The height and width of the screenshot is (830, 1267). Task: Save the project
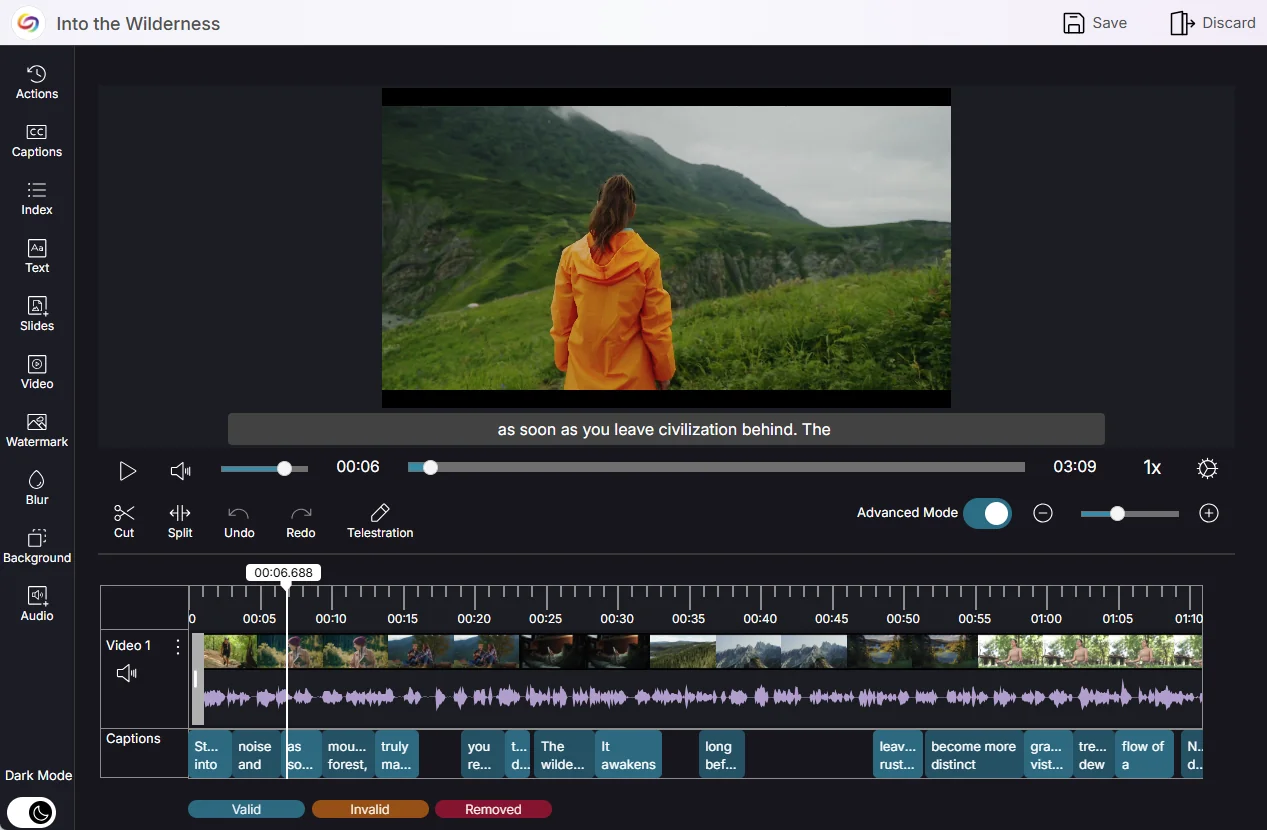point(1095,23)
